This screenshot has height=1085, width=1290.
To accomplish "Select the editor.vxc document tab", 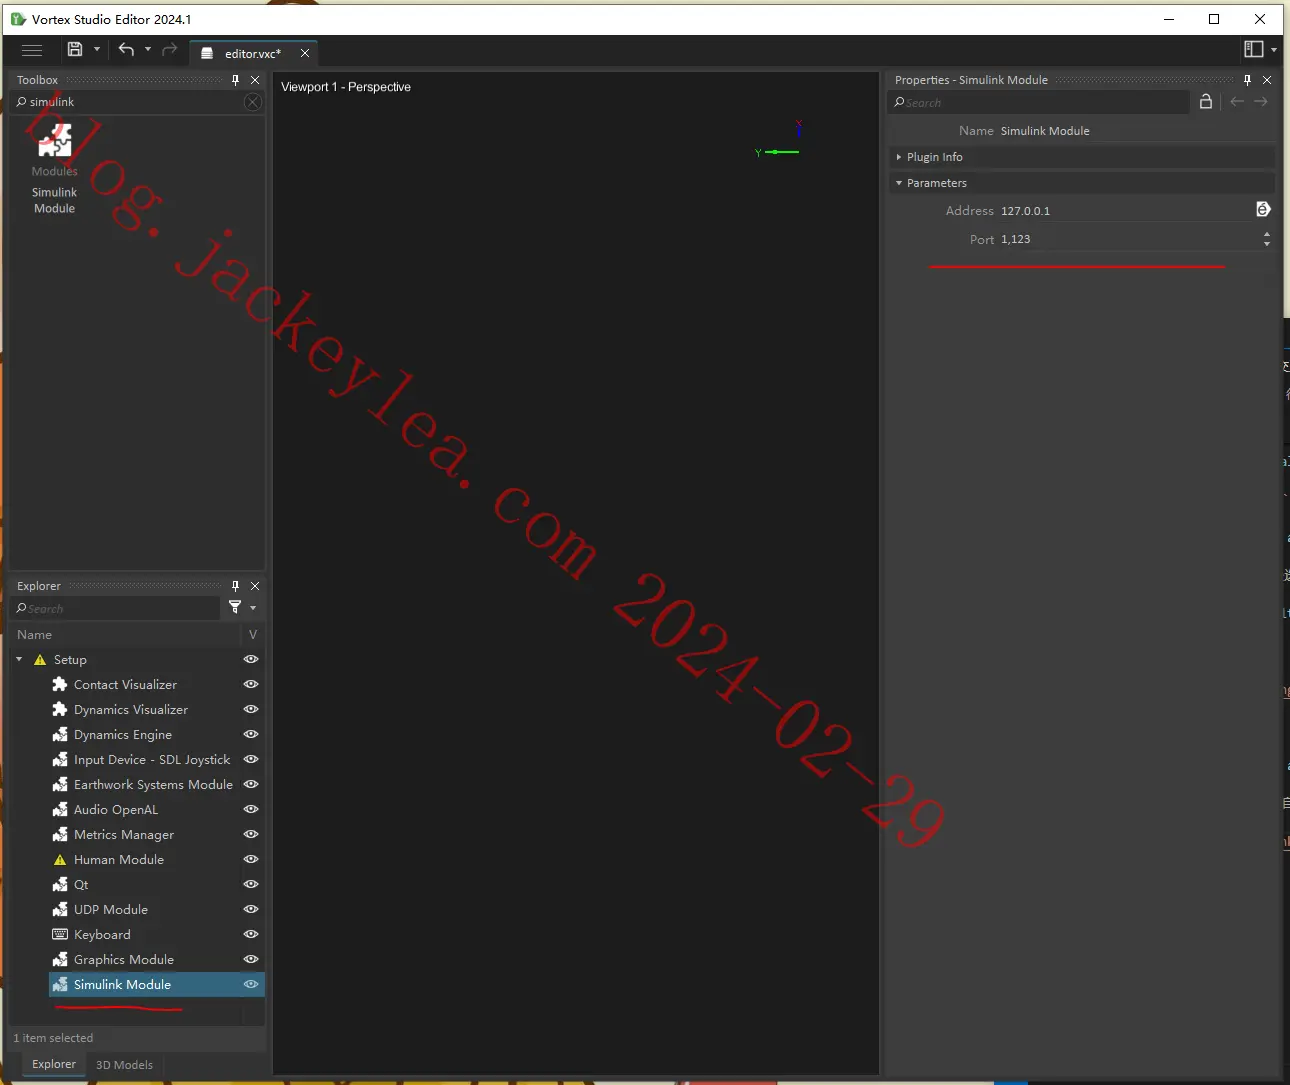I will (x=252, y=53).
